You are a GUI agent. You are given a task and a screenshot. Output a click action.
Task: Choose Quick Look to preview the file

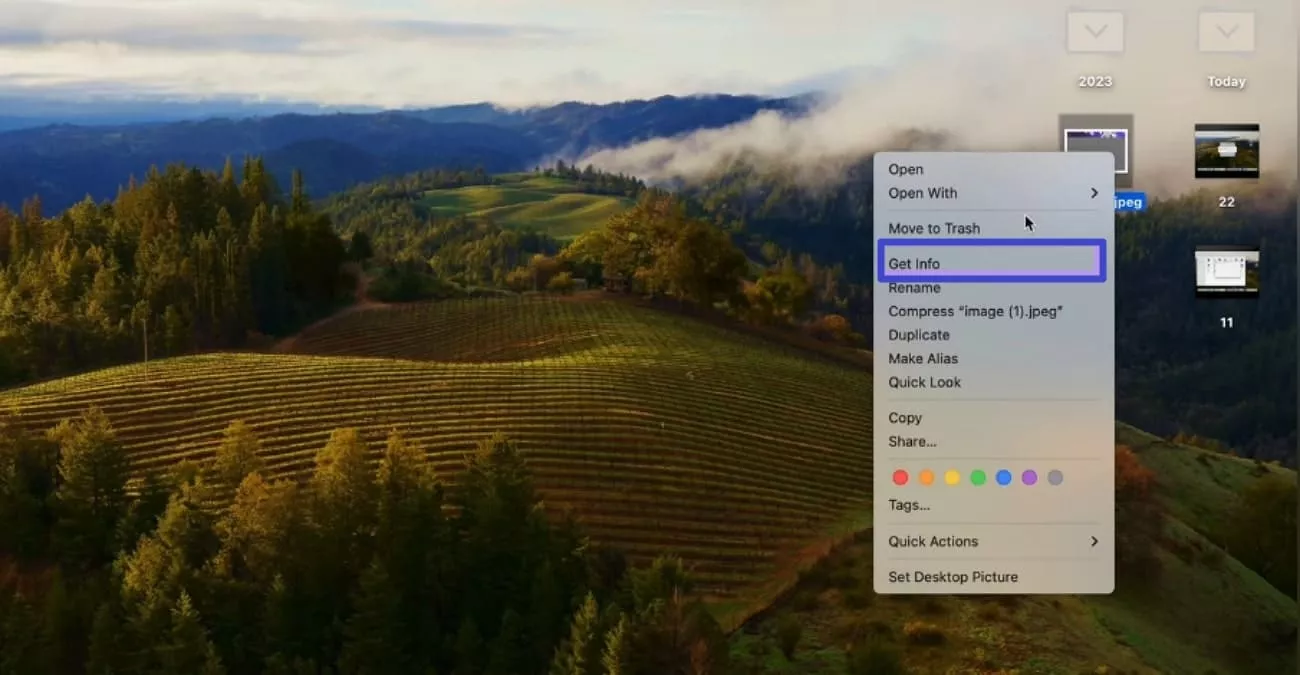coord(924,382)
